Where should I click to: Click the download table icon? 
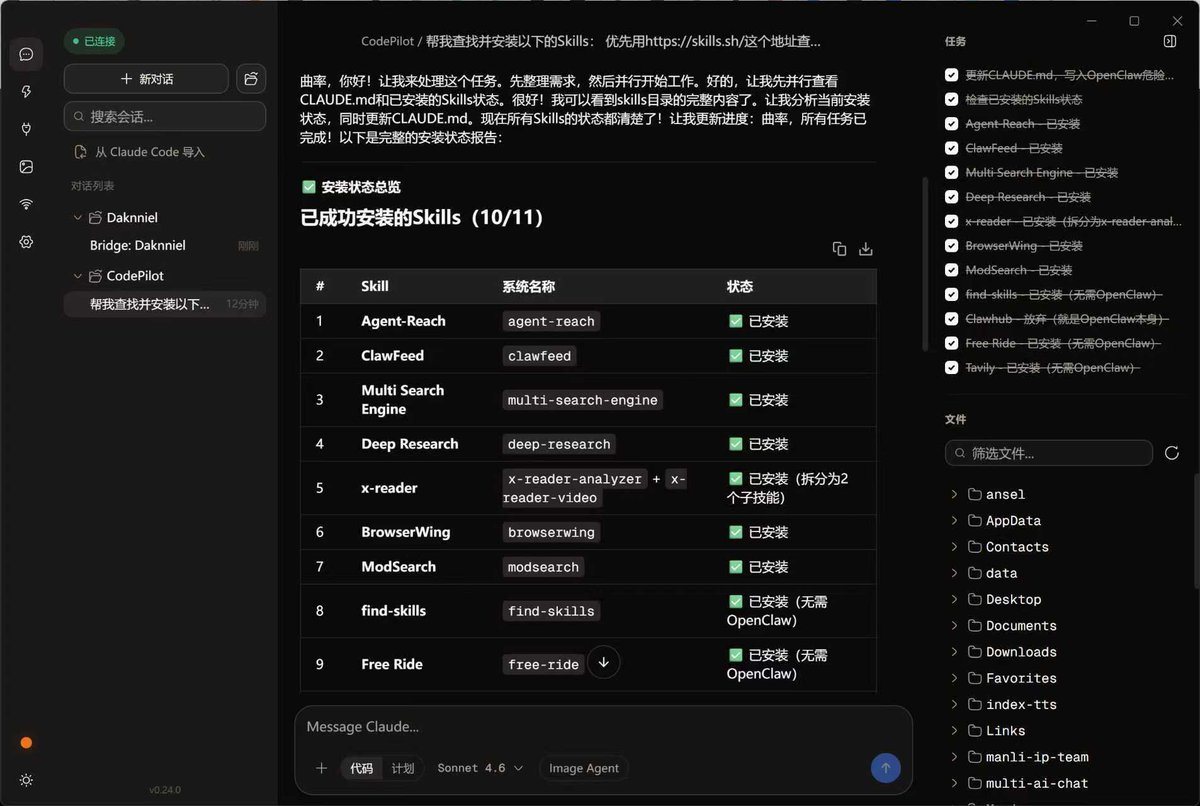(866, 249)
